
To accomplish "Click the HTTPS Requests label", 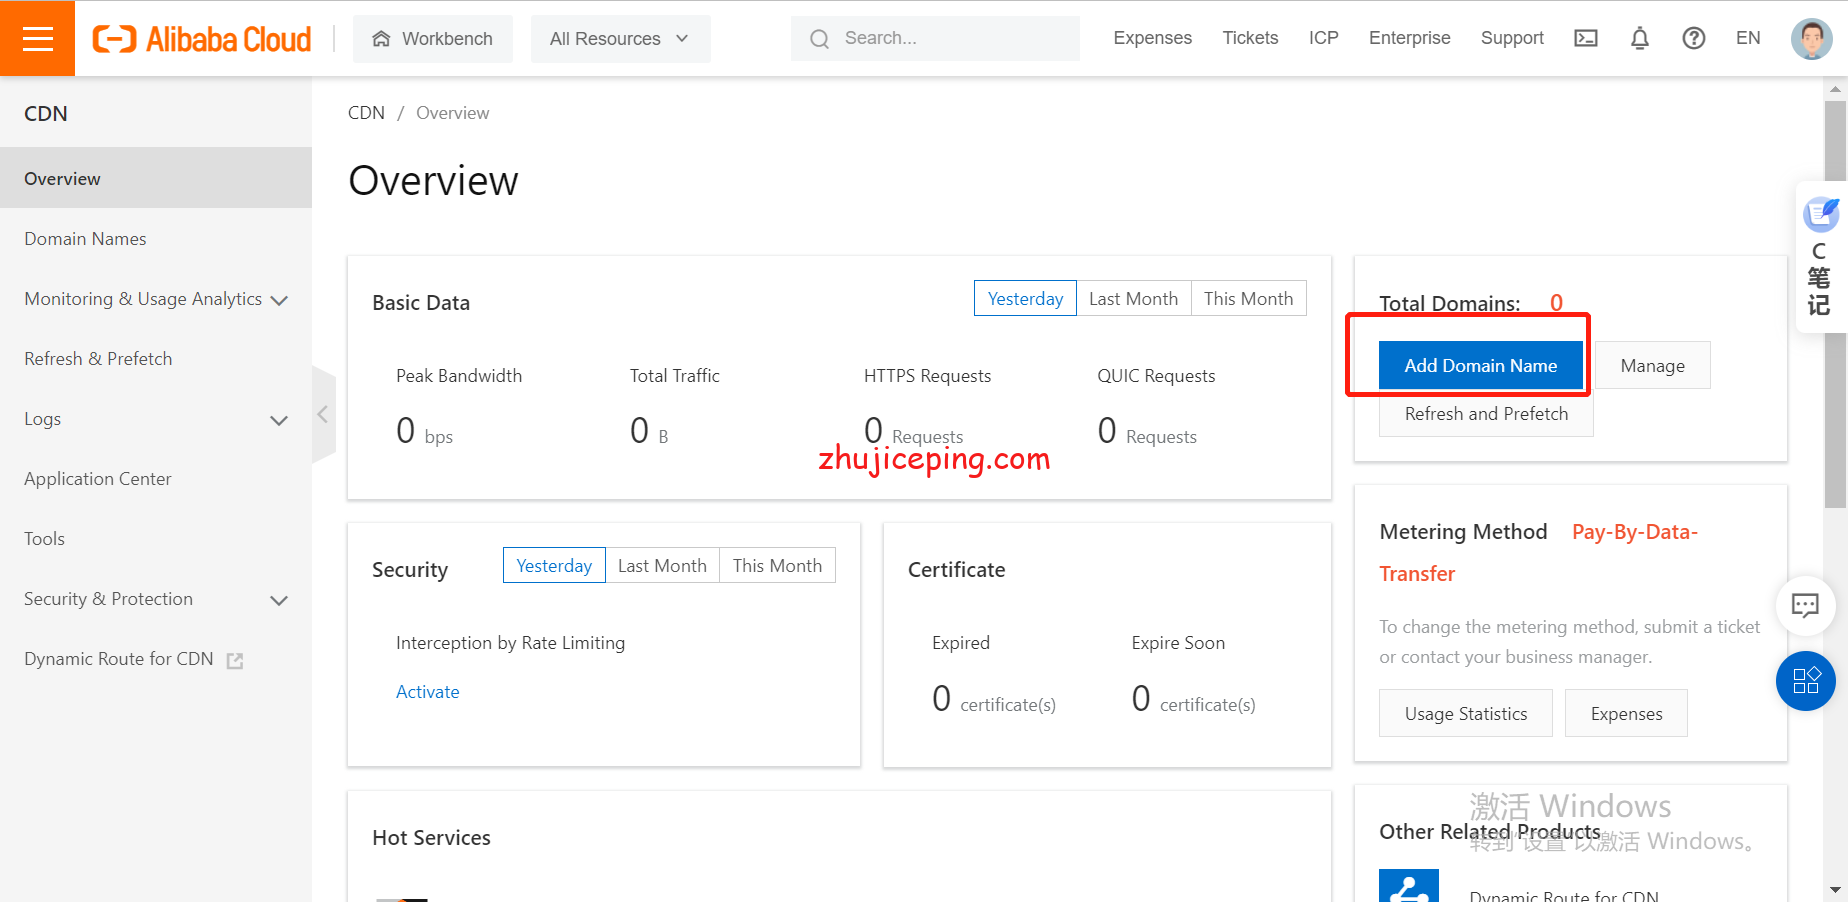I will pos(927,375).
